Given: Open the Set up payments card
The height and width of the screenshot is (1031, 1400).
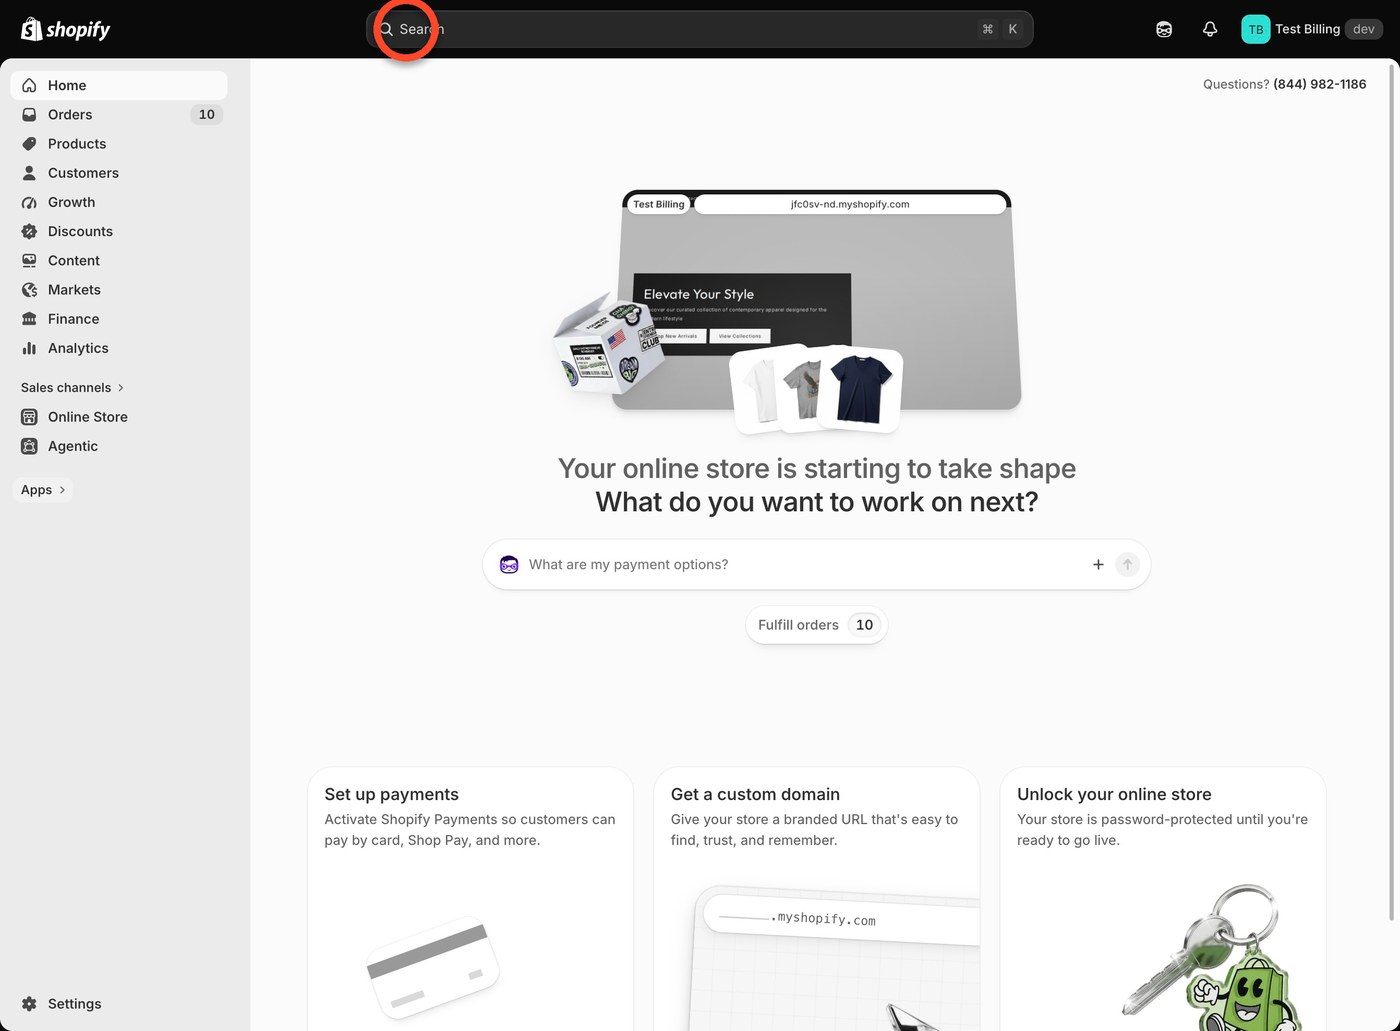Looking at the screenshot, I should [470, 899].
